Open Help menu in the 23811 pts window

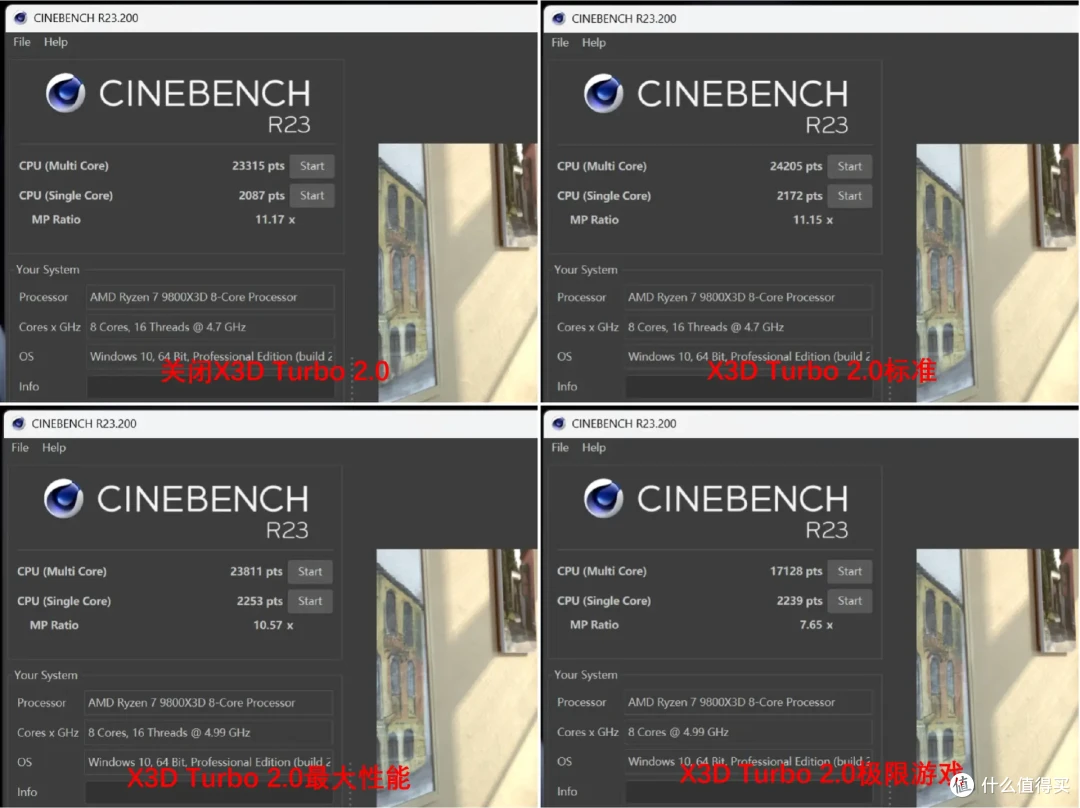[54, 448]
